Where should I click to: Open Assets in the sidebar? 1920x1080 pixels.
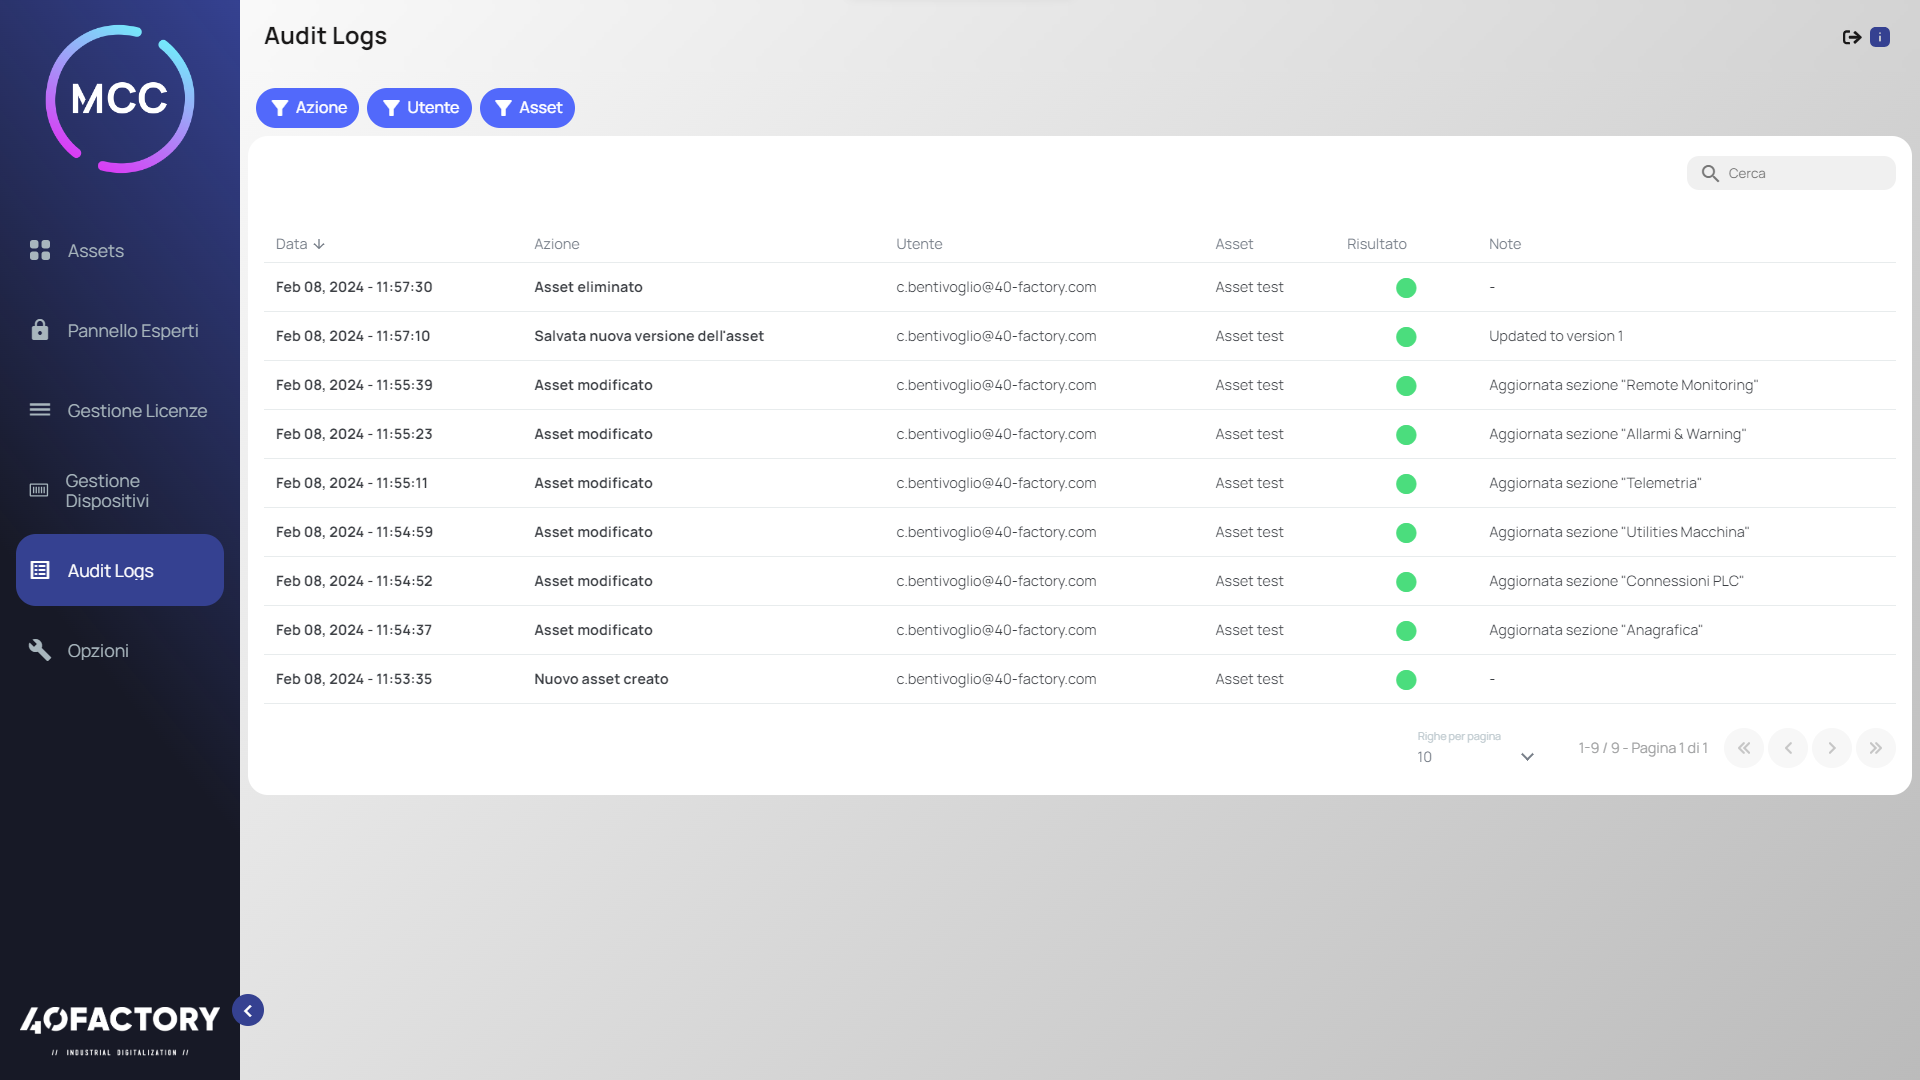click(x=96, y=251)
